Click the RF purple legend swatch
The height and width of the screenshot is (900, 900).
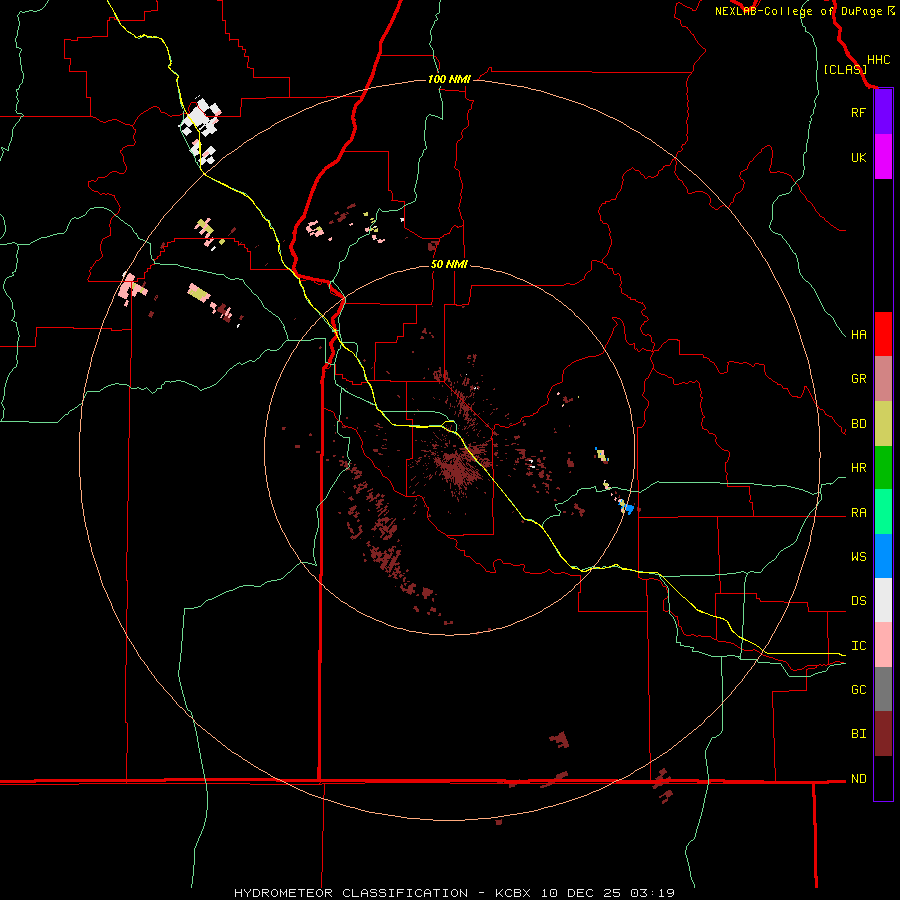(x=883, y=112)
